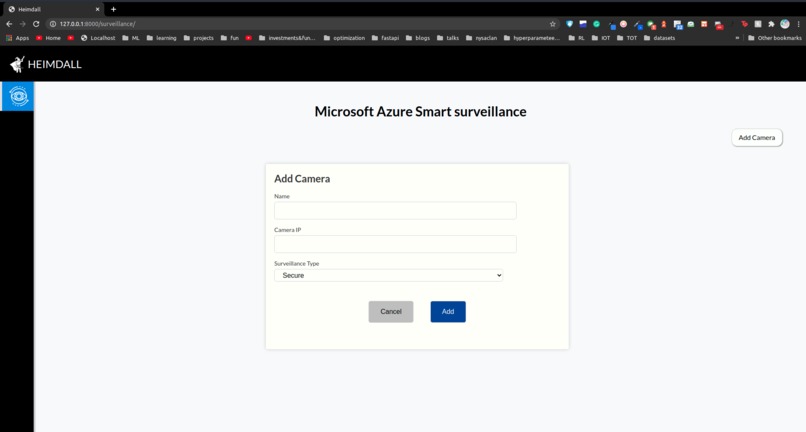
Task: Click the green Grammarly extension icon
Action: point(596,24)
